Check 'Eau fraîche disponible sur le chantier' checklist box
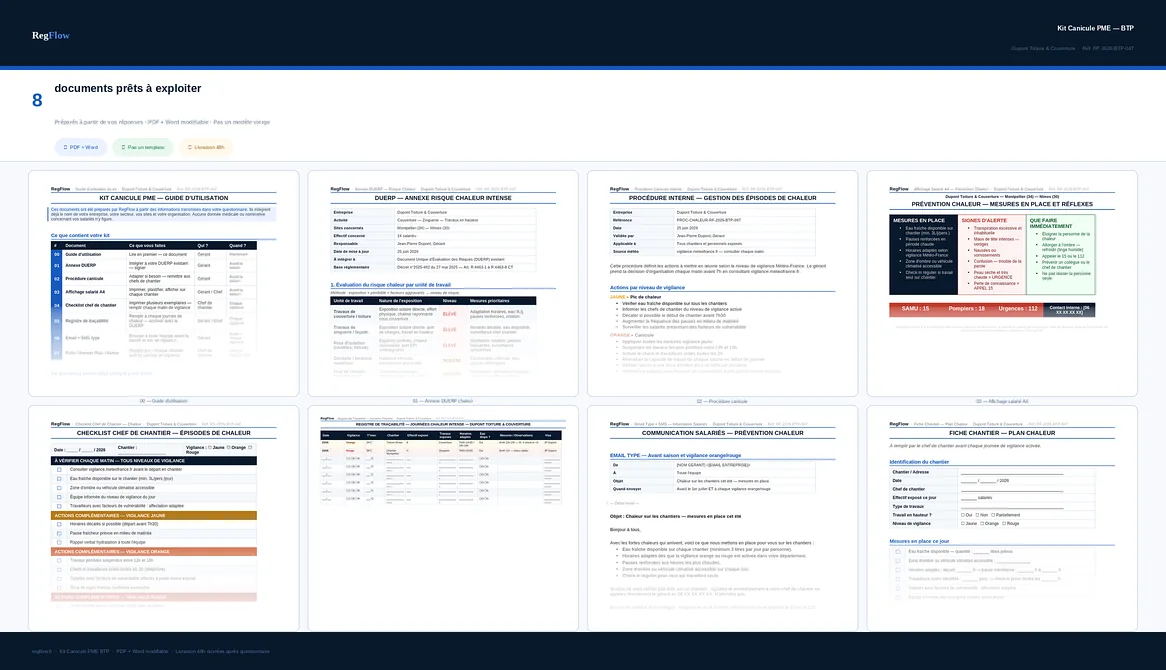The width and height of the screenshot is (1166, 670). (59, 479)
